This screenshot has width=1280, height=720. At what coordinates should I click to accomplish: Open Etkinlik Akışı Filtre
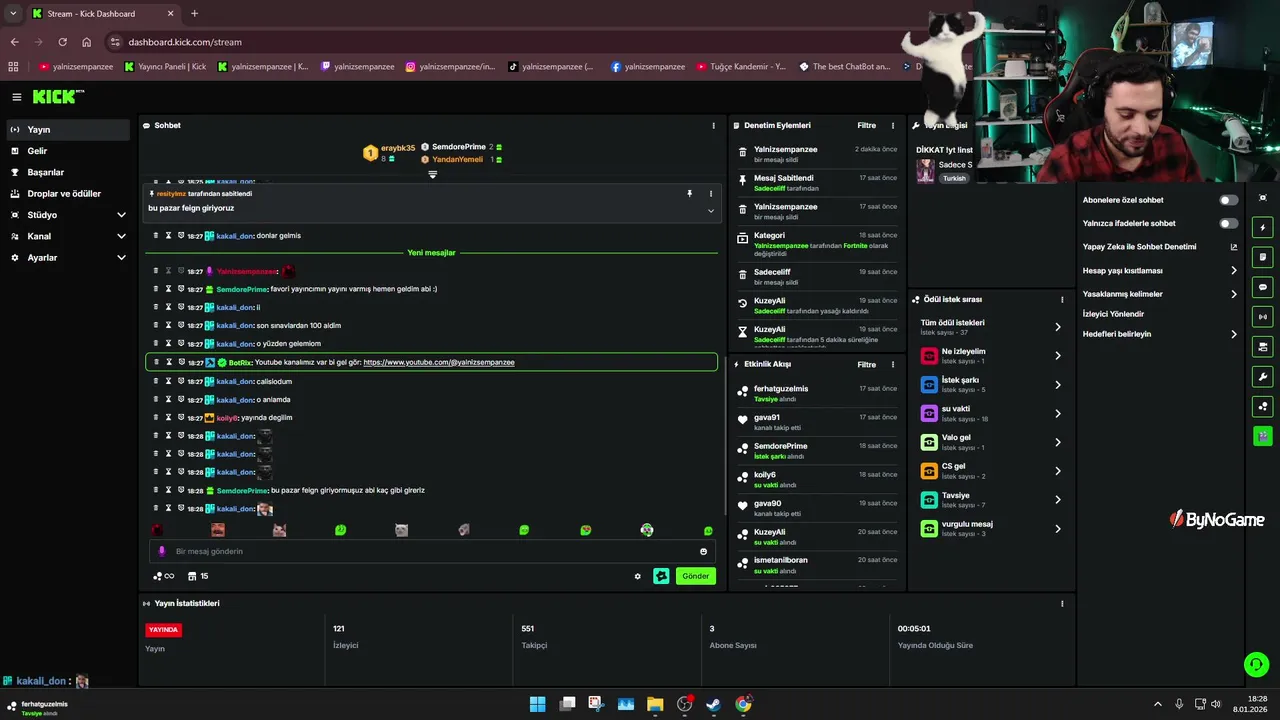point(867,365)
